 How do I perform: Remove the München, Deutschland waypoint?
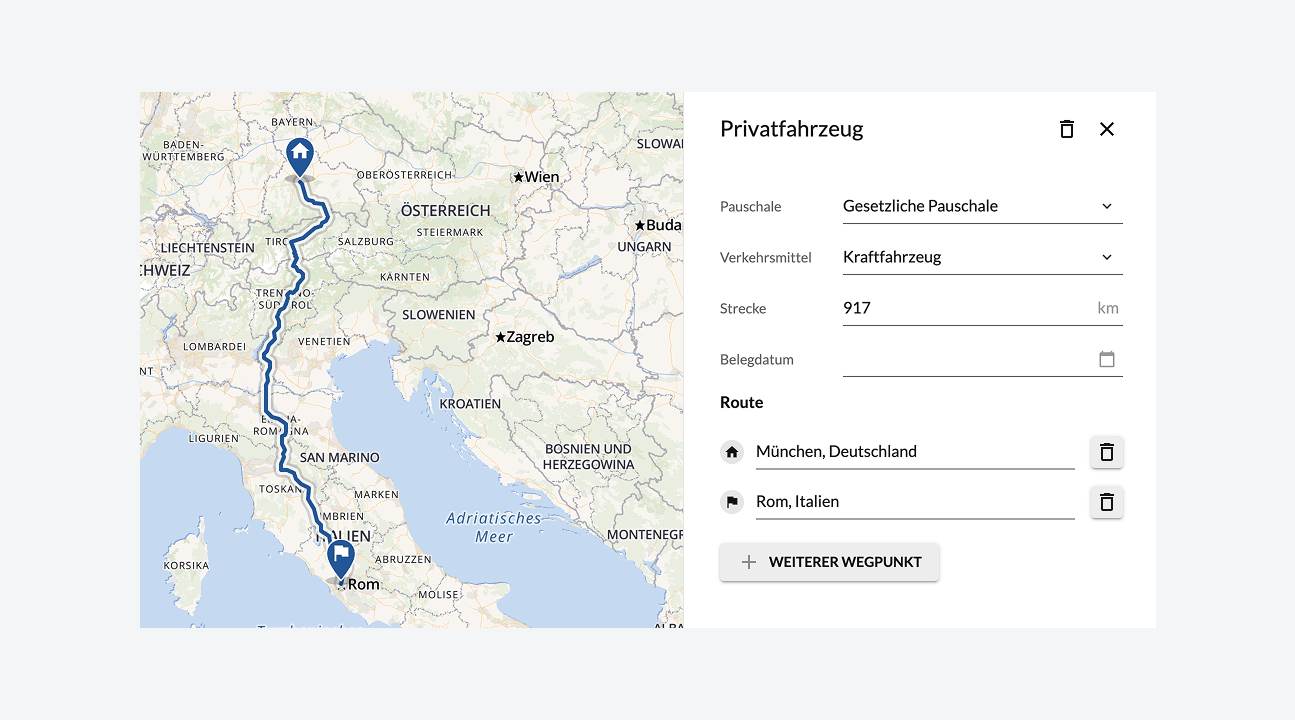(x=1107, y=452)
